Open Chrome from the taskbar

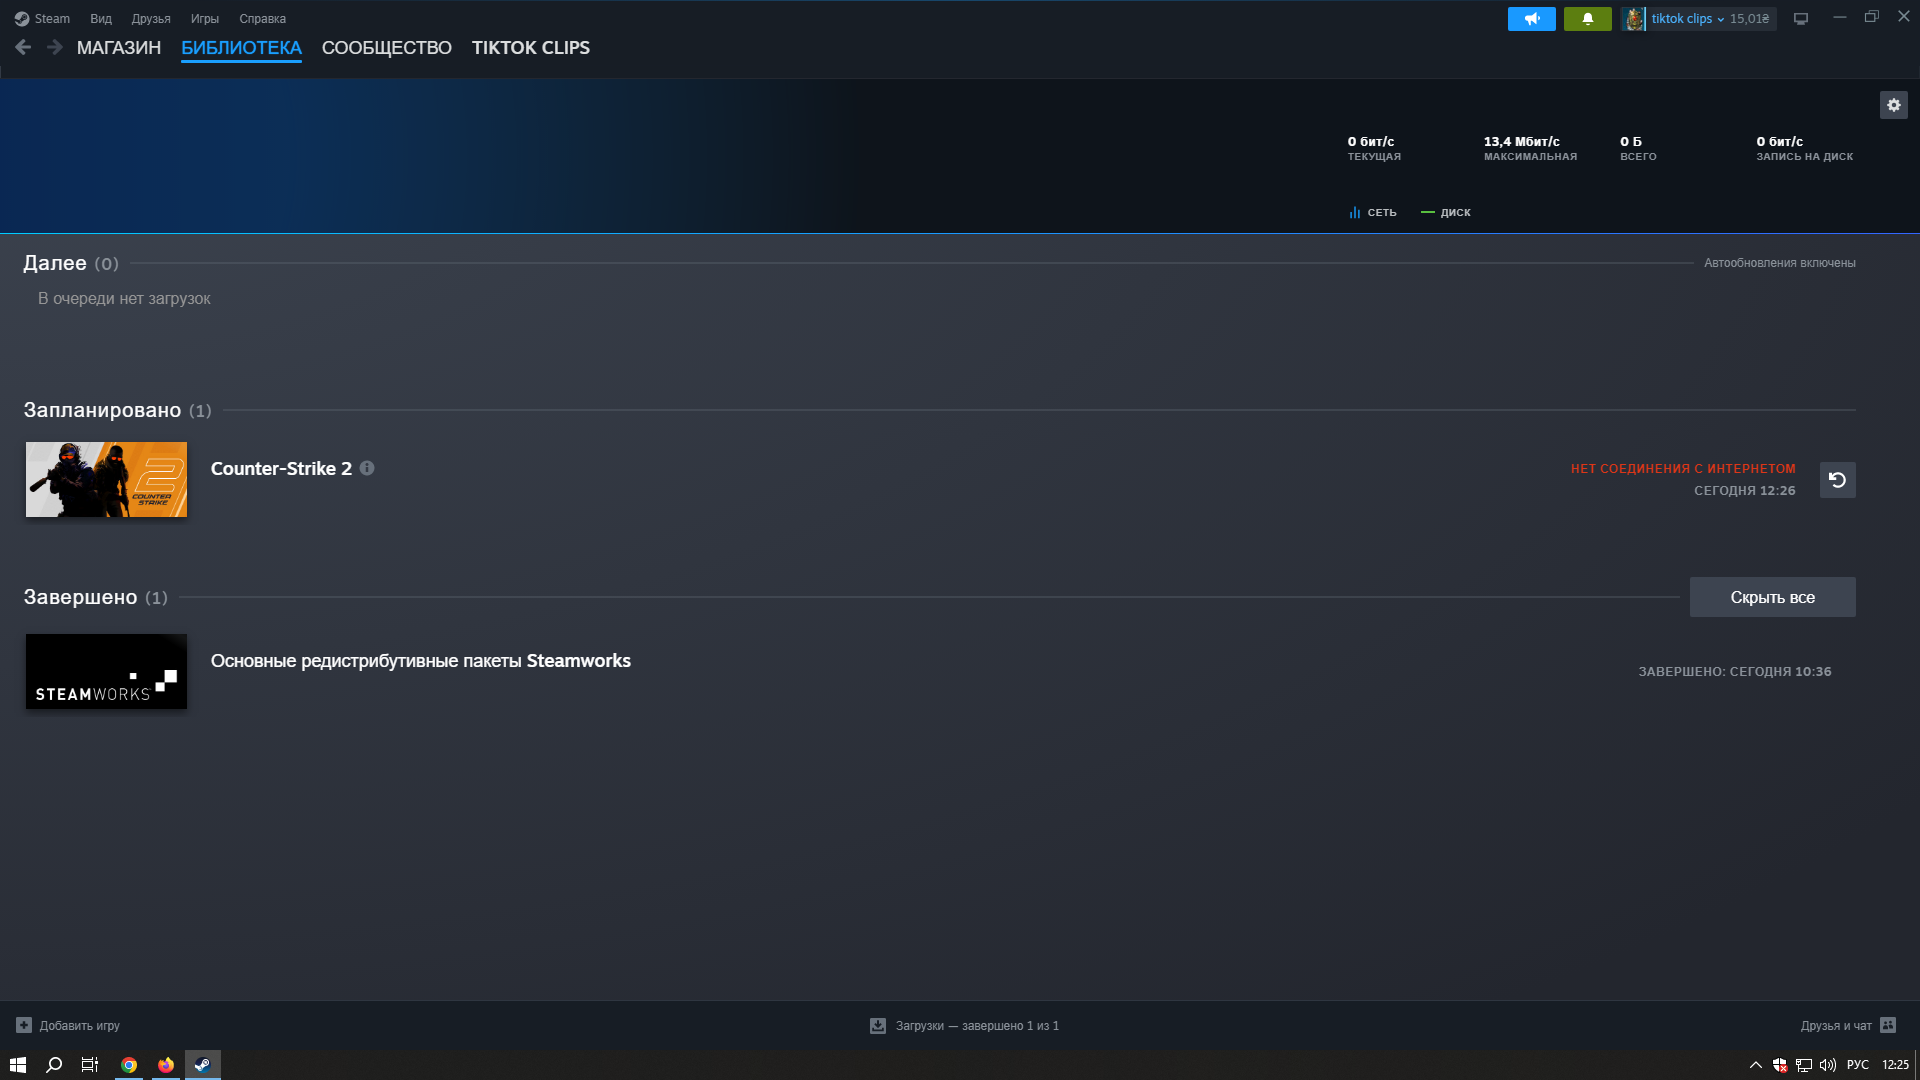(x=129, y=1065)
